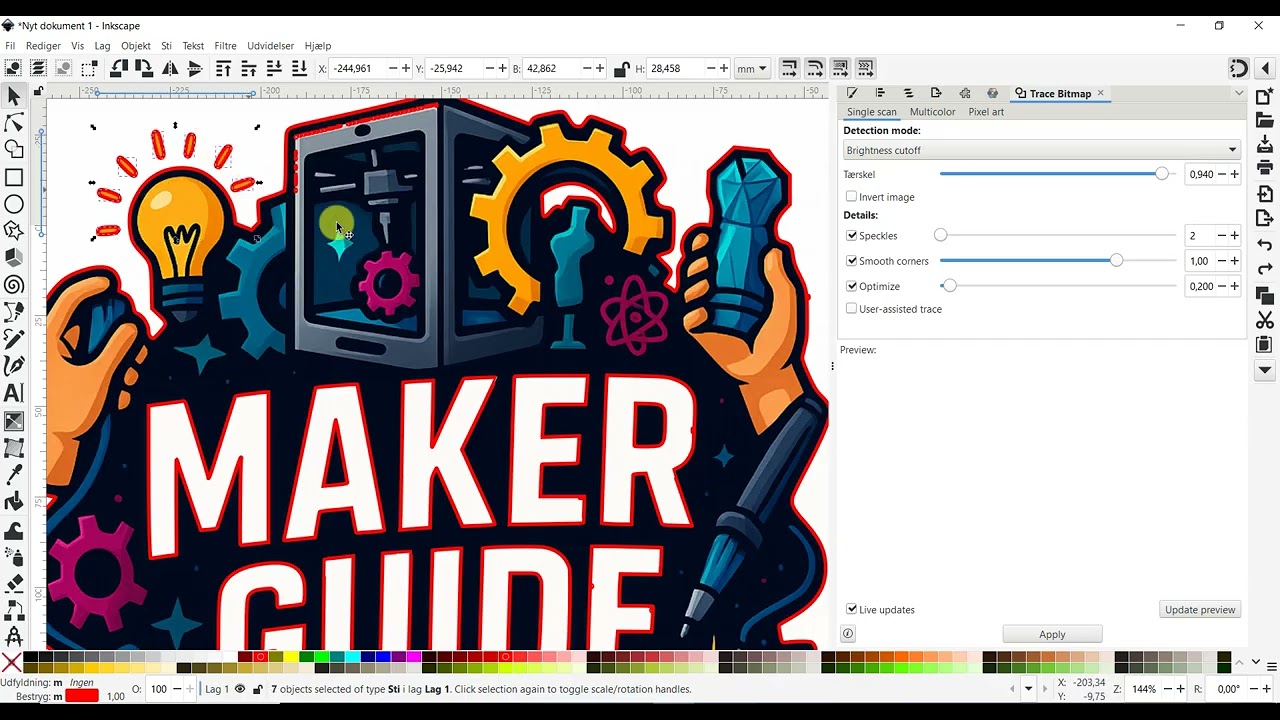Screen dimensions: 1280x720
Task: Increase Tærskel value with plus button
Action: point(1235,175)
